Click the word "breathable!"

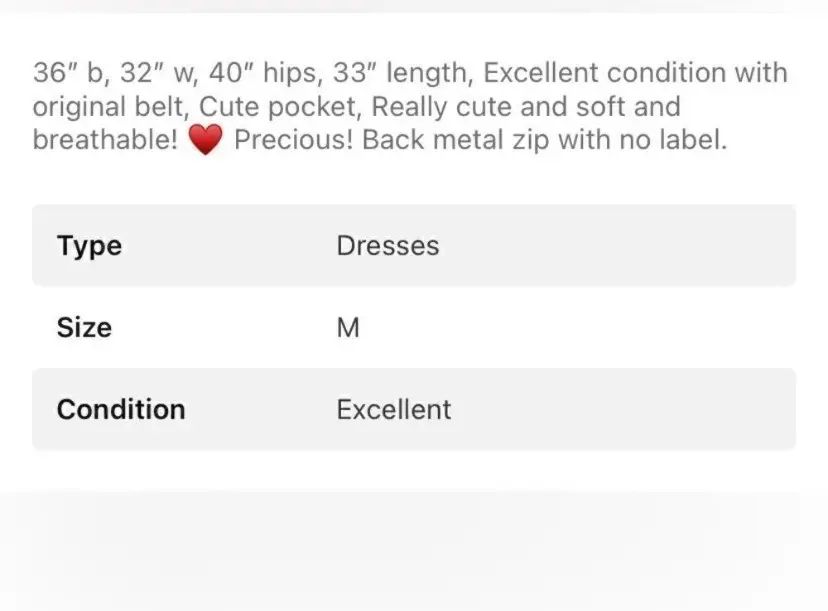point(104,141)
